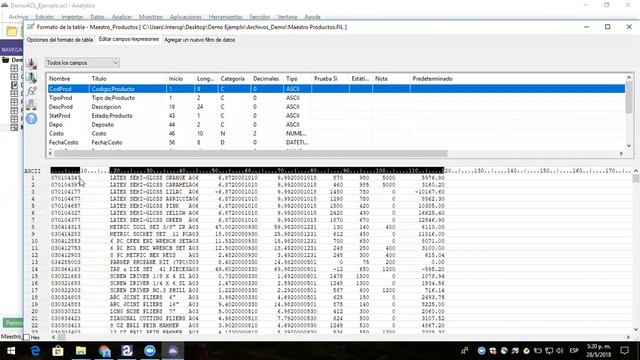Open the Windows Start menu
The height and width of the screenshot is (360, 640).
[x=11, y=351]
